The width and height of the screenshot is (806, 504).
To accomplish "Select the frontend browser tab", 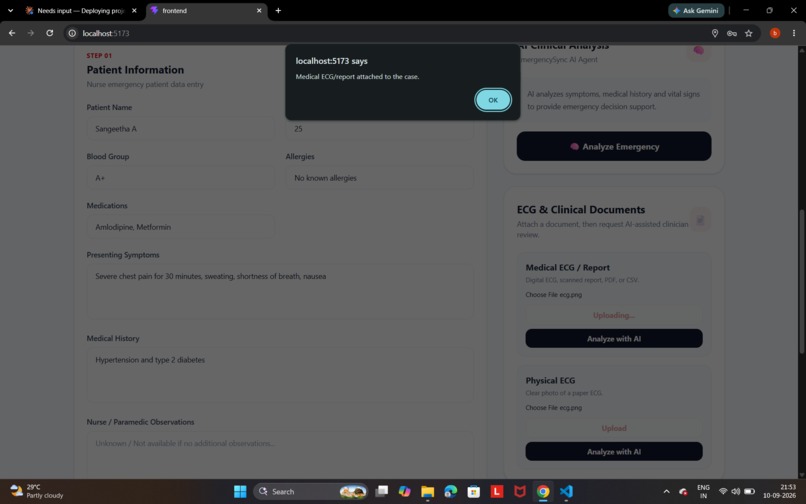I will [206, 10].
